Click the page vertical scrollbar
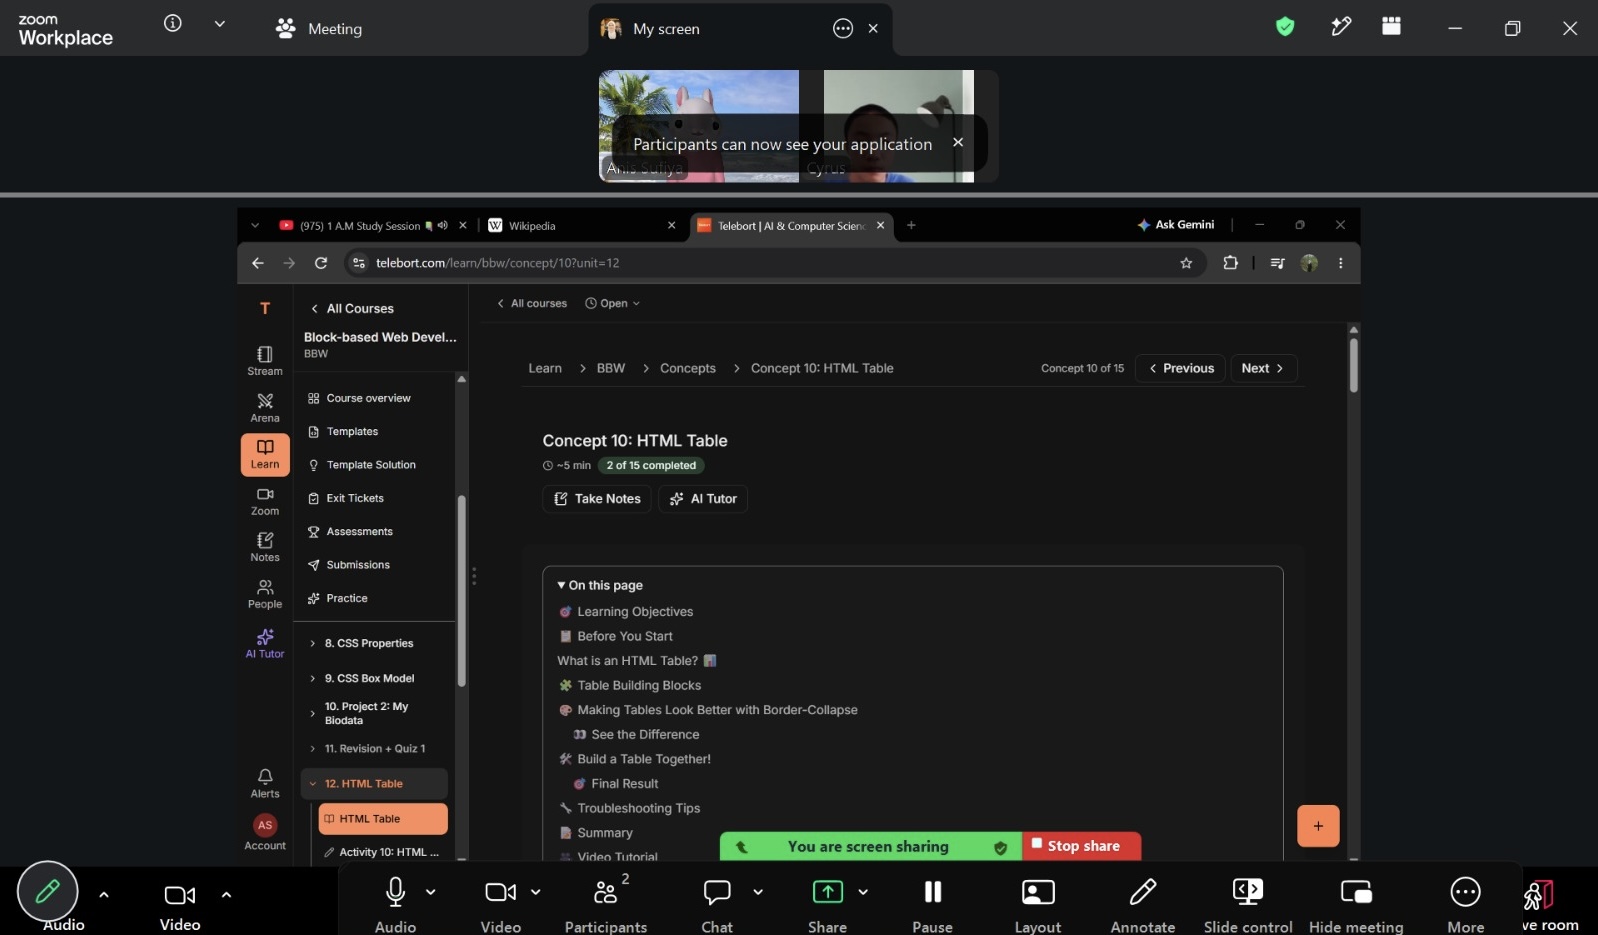Image resolution: width=1598 pixels, height=935 pixels. point(1353,366)
